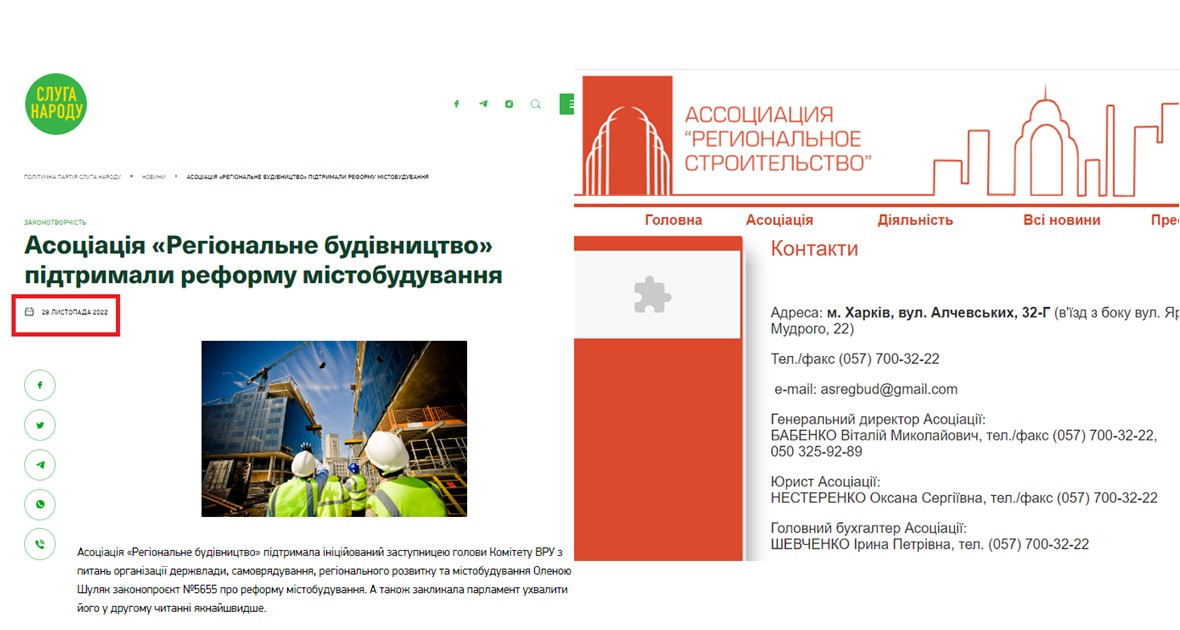The image size is (1180, 630).
Task: Click the search magnifier icon
Action: click(536, 104)
